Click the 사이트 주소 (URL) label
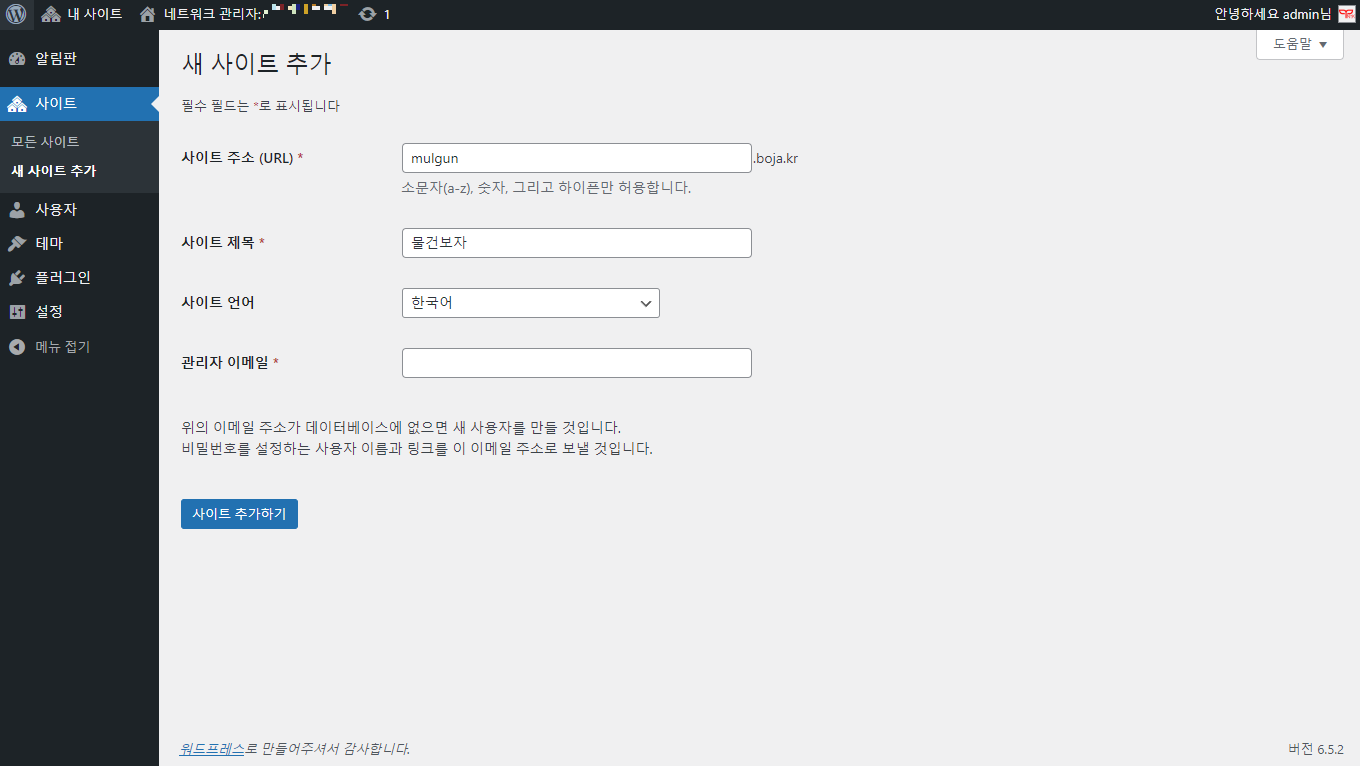This screenshot has height=766, width=1360. tap(242, 158)
